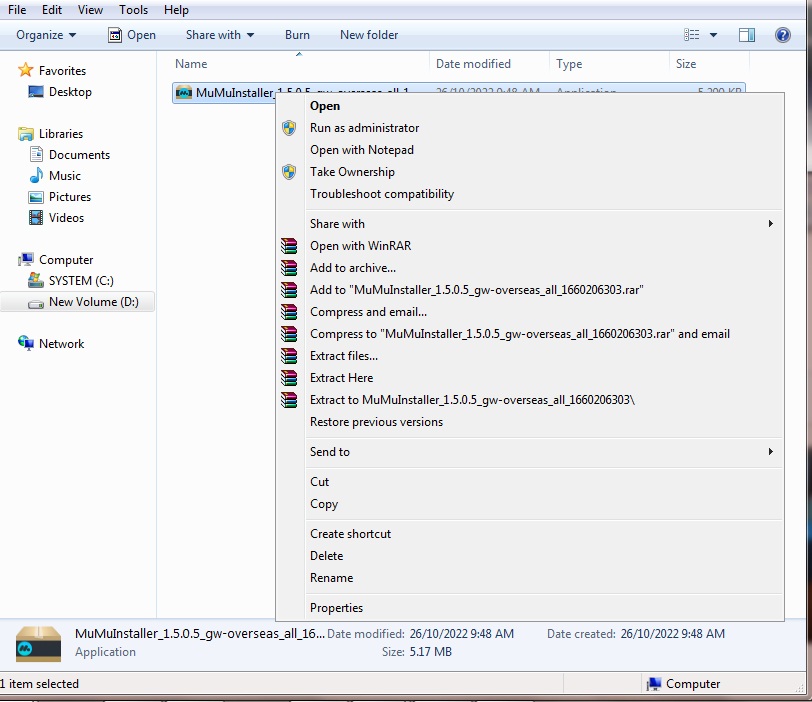Screen dimensions: 812x702
Task: Open the views dropdown arrow
Action: point(713,35)
